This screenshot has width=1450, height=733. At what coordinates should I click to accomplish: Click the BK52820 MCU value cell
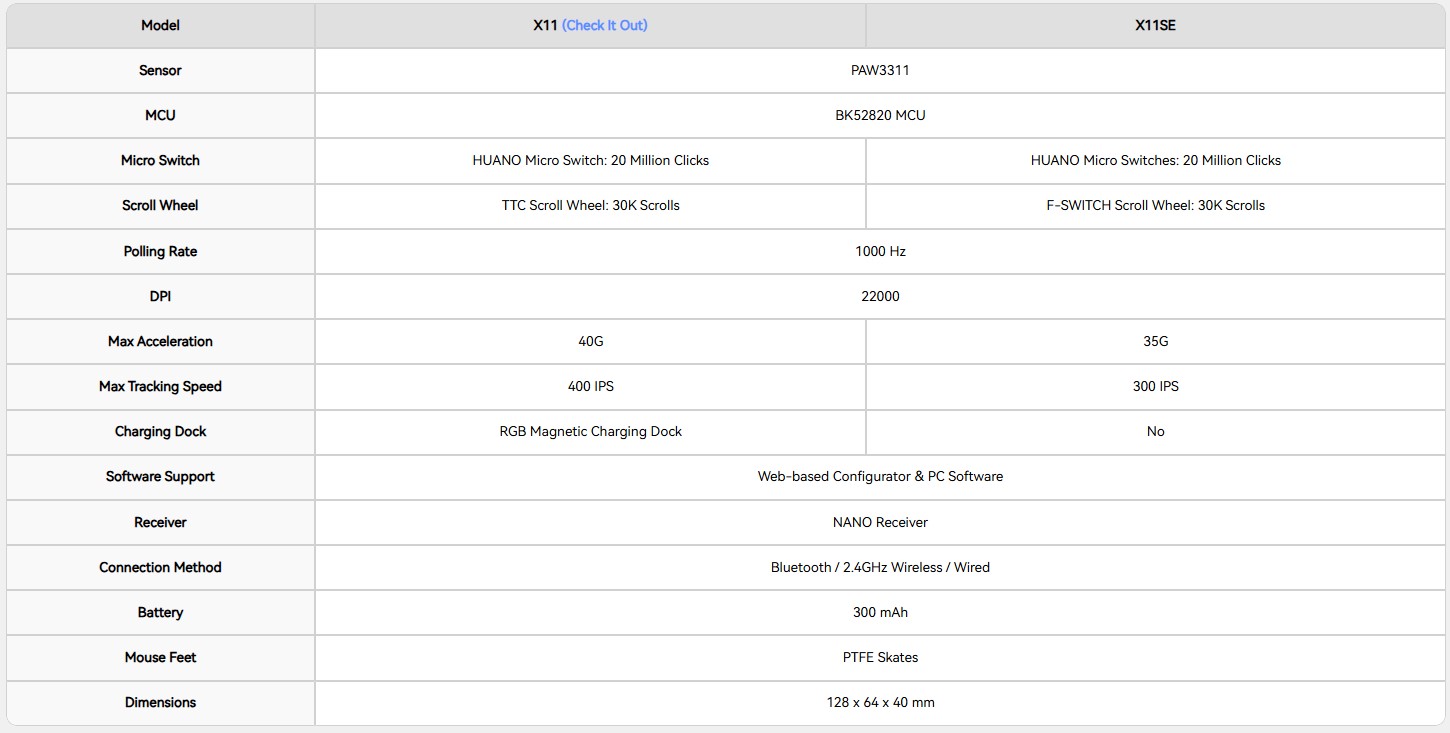tap(880, 115)
